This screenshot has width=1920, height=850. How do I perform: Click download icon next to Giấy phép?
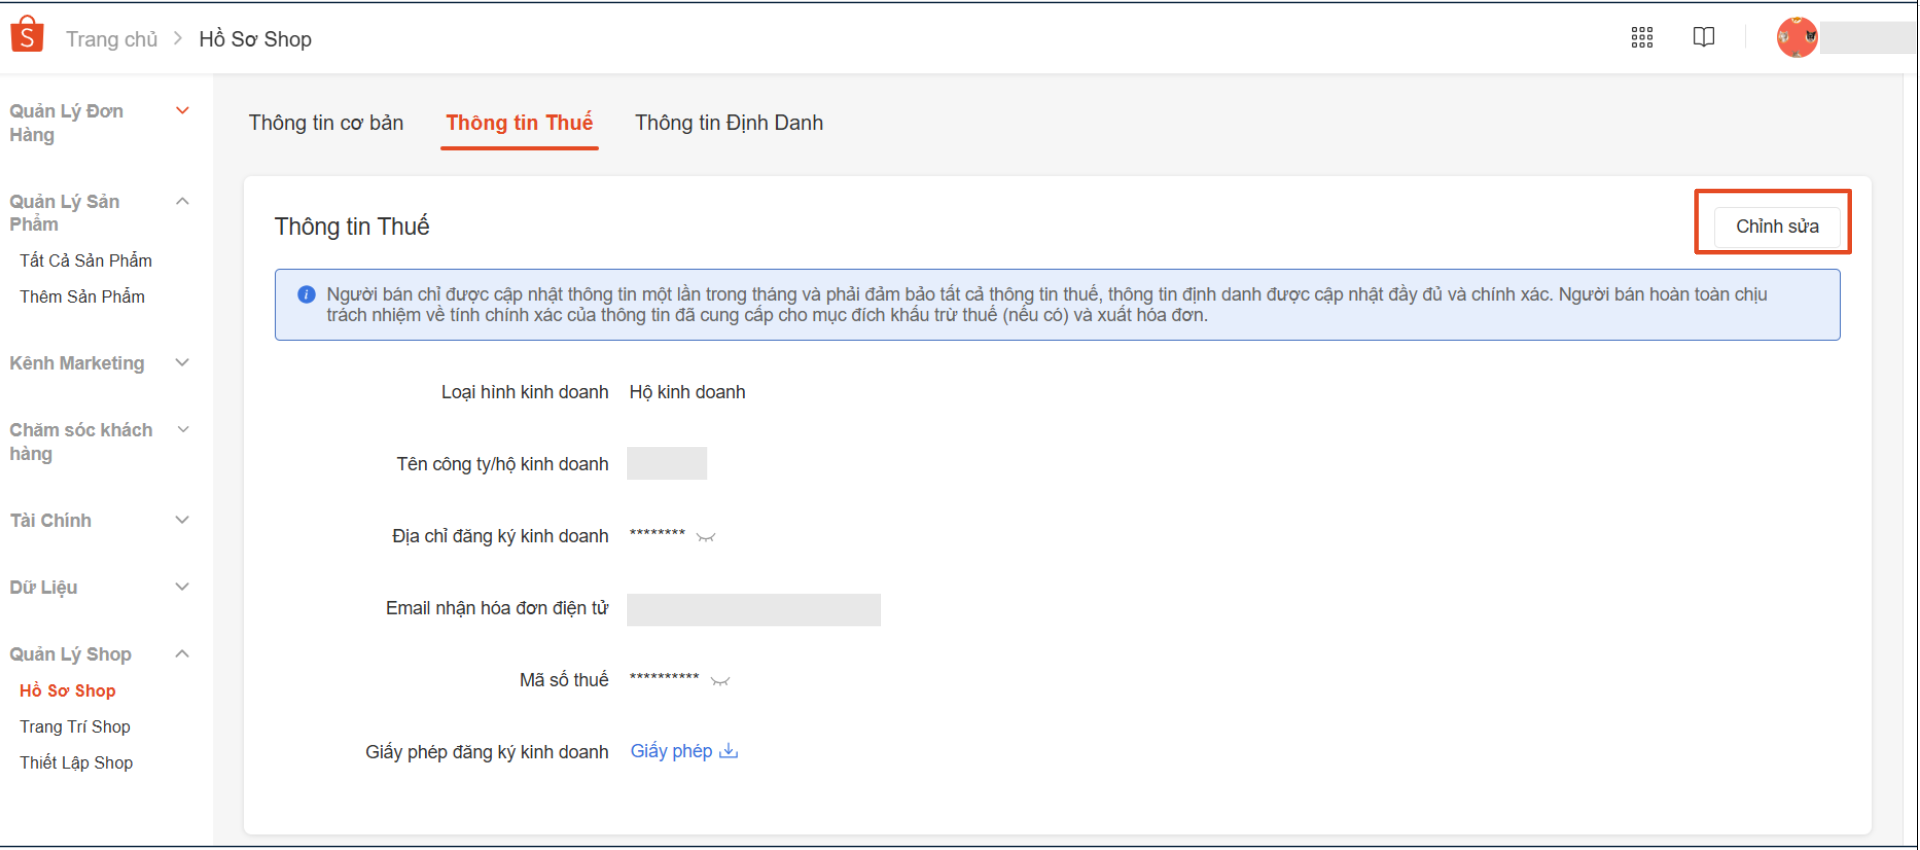coord(729,751)
